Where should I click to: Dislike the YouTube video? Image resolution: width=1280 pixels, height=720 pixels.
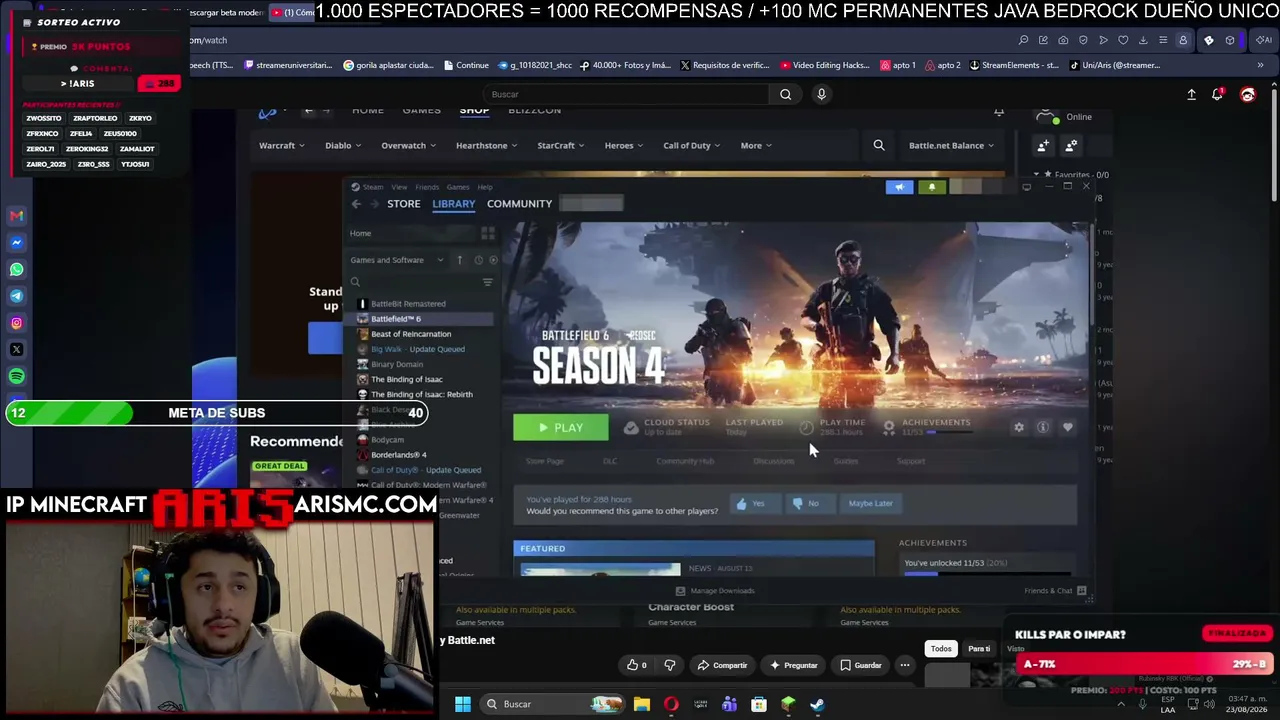pos(670,665)
